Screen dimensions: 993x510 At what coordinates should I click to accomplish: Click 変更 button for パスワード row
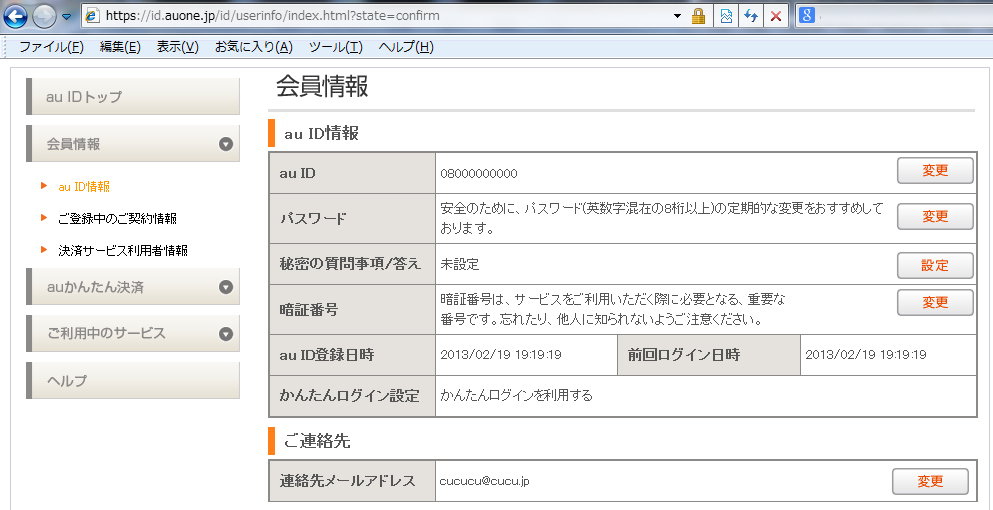coord(935,216)
